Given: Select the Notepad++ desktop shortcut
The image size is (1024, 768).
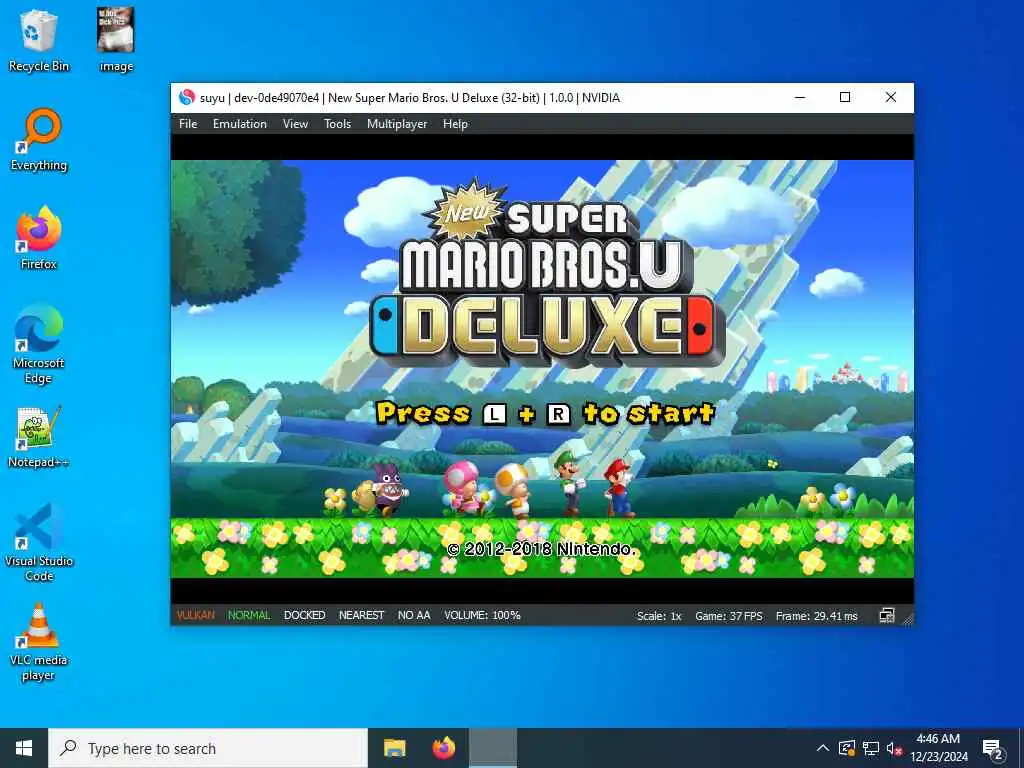Looking at the screenshot, I should 39,437.
